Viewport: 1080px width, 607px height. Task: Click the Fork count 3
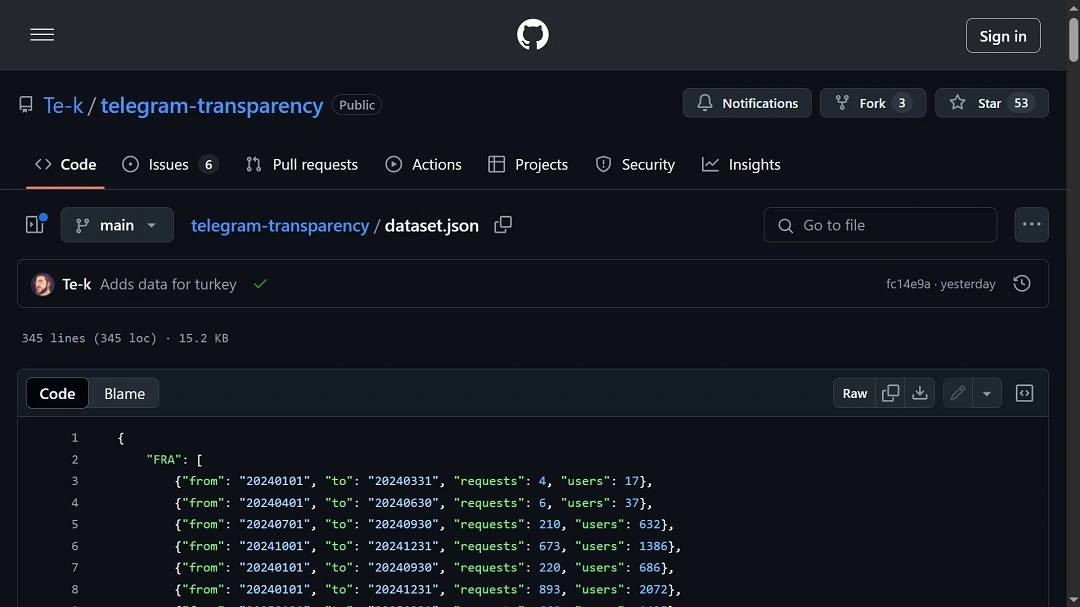point(902,103)
